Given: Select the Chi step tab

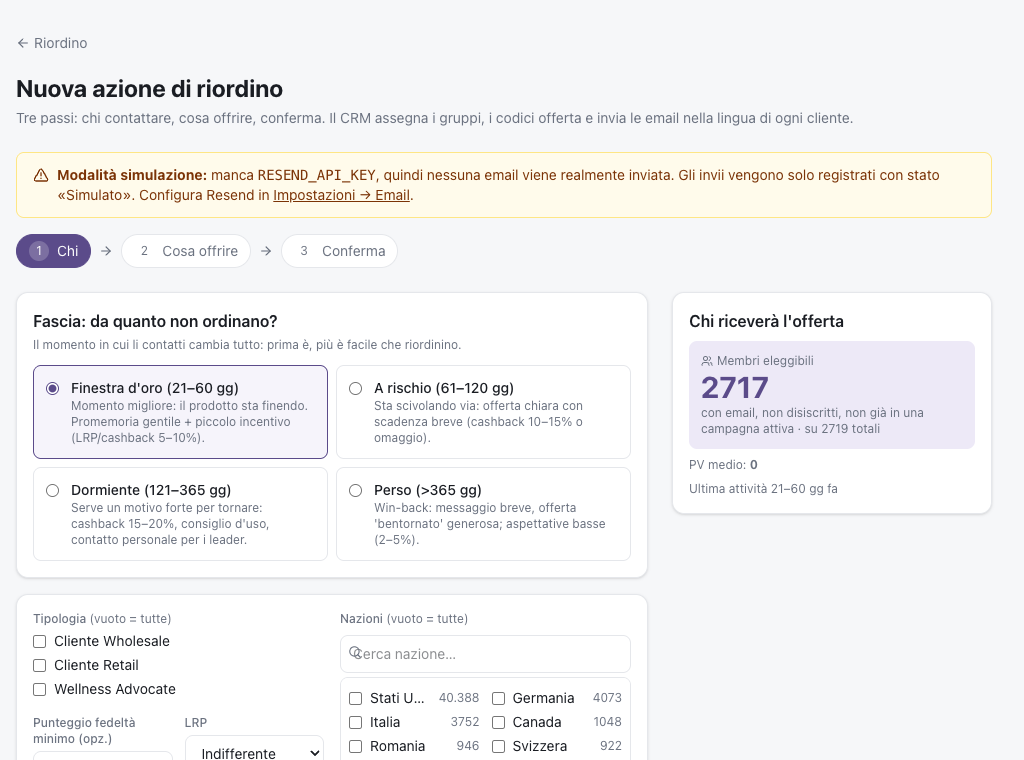Looking at the screenshot, I should (x=54, y=251).
